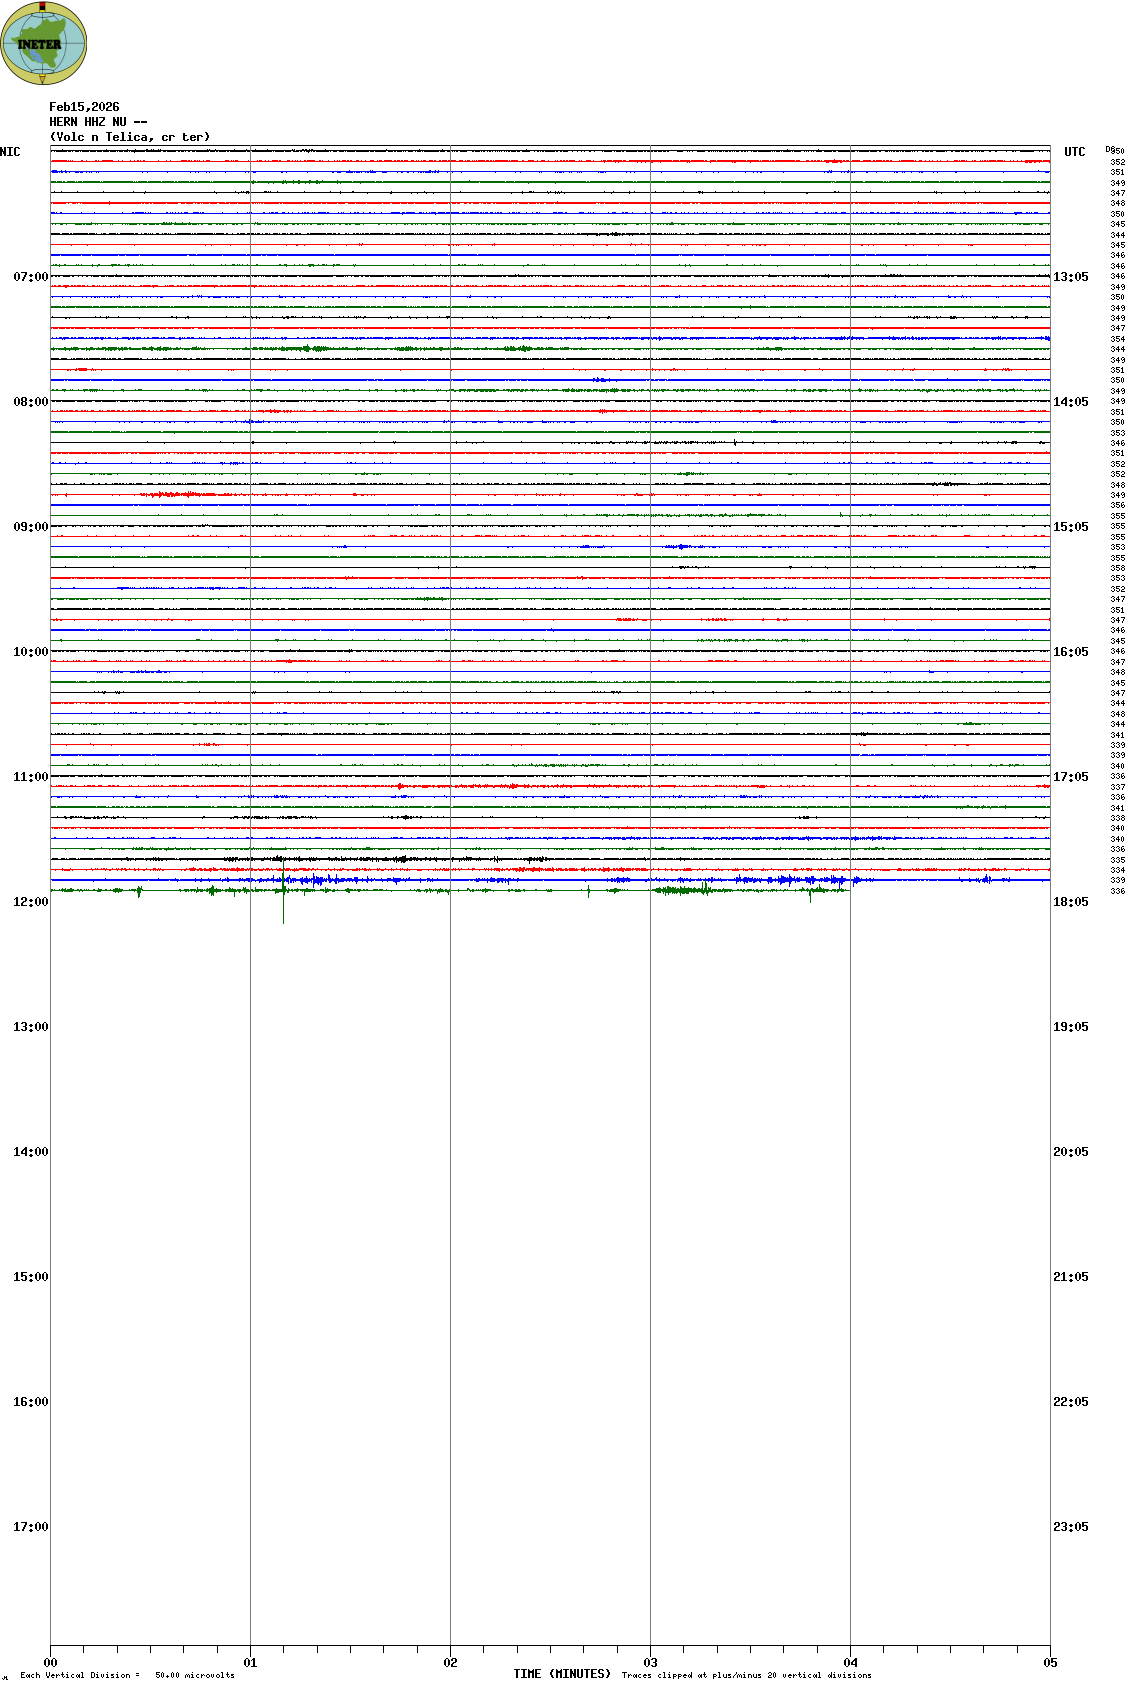1130x1689 pixels.
Task: Click the 05 minute axis tick label
Action: (x=1050, y=1663)
